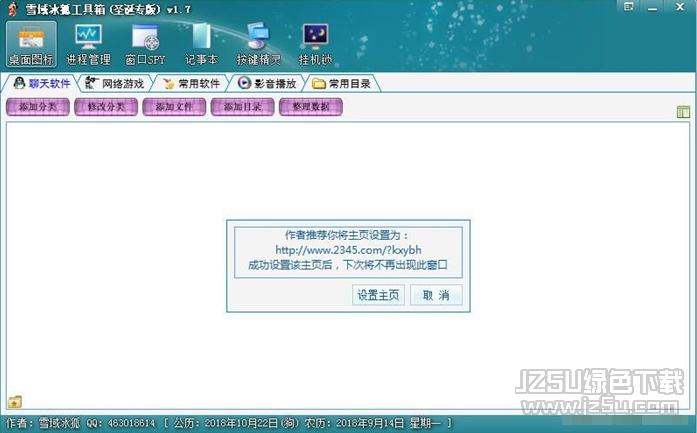
Task: Click the QQ: 463018614 status text
Action: coord(120,423)
